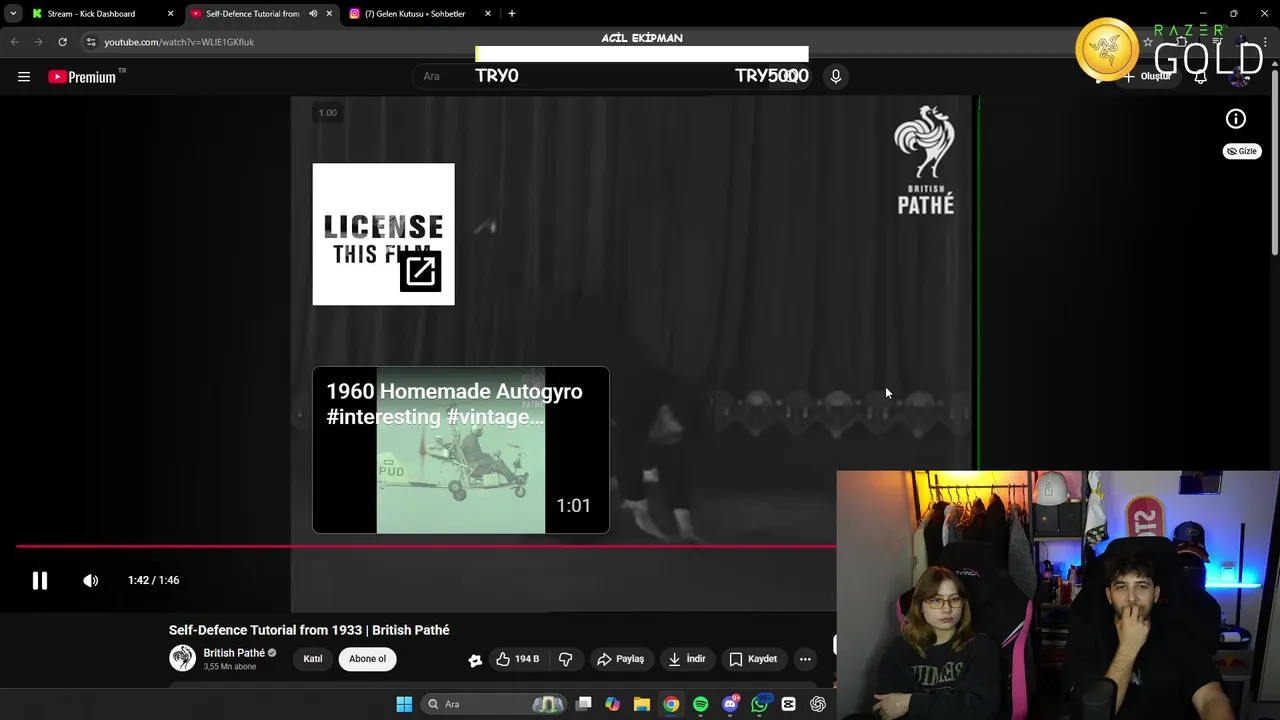Open File Explorer from the taskbar
The height and width of the screenshot is (720, 1280).
(x=642, y=704)
